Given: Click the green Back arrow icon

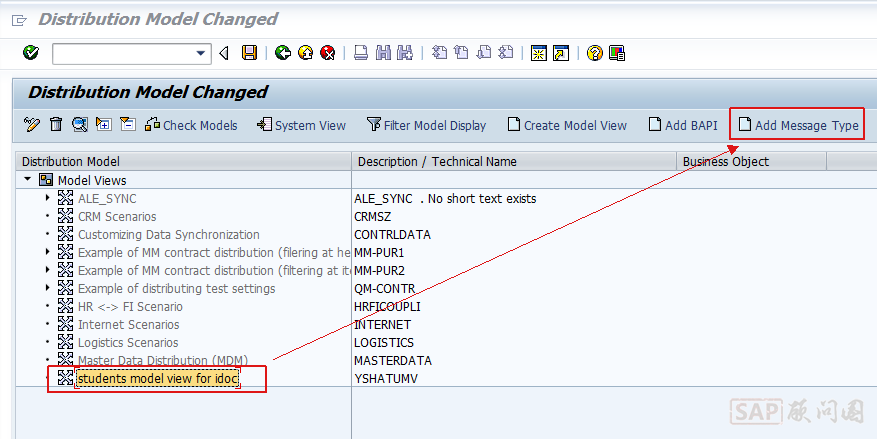Looking at the screenshot, I should [283, 53].
